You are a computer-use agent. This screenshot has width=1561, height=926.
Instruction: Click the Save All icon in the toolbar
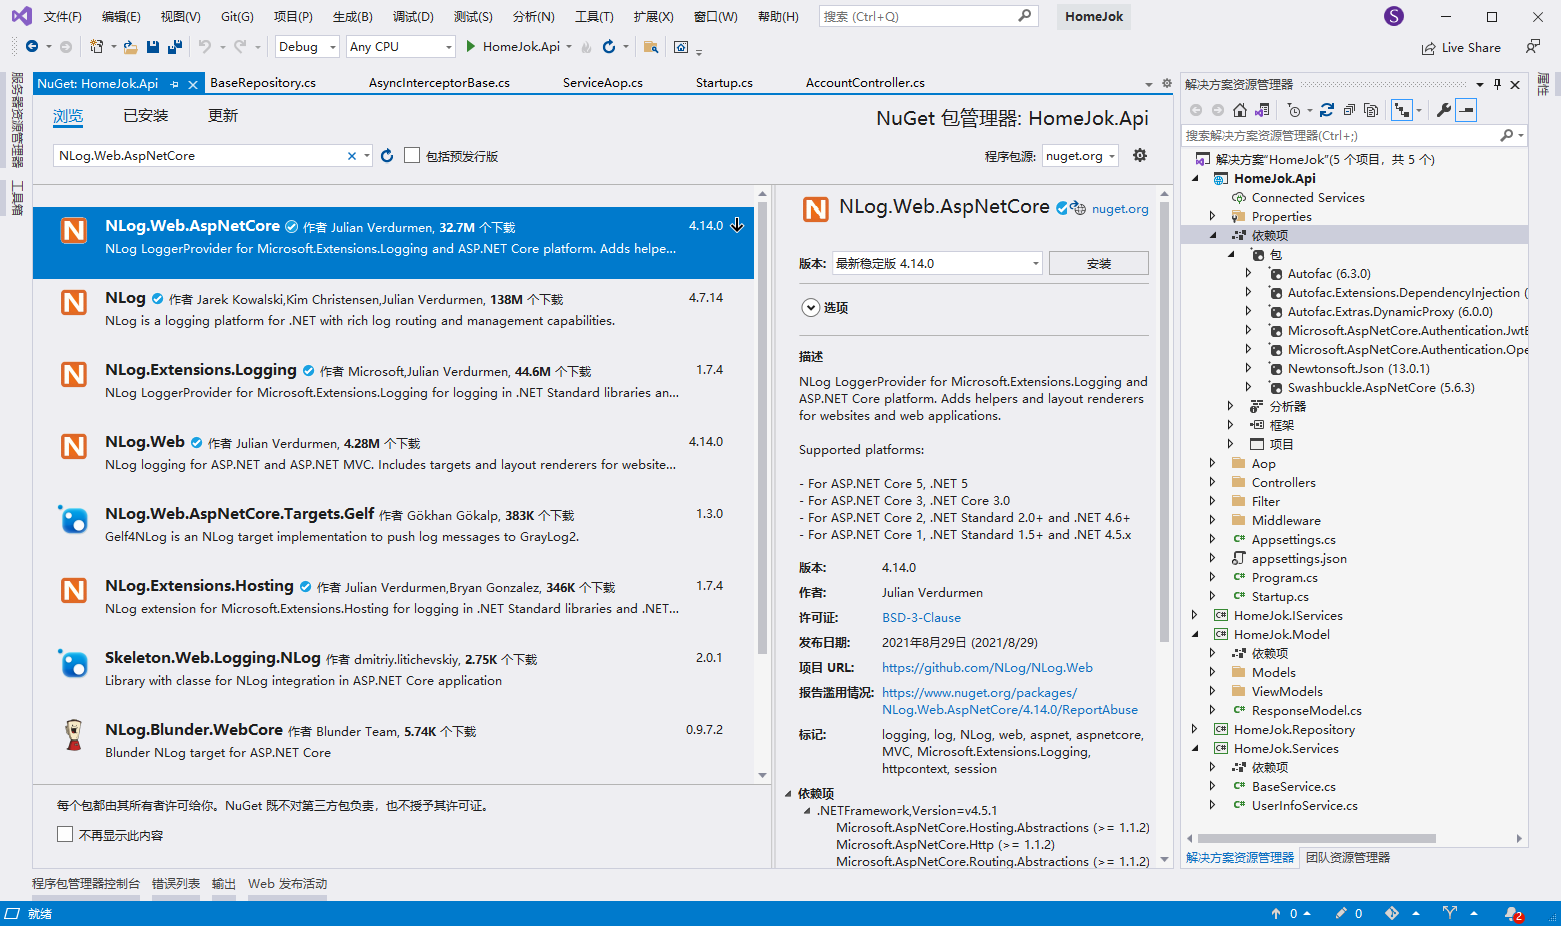[175, 47]
